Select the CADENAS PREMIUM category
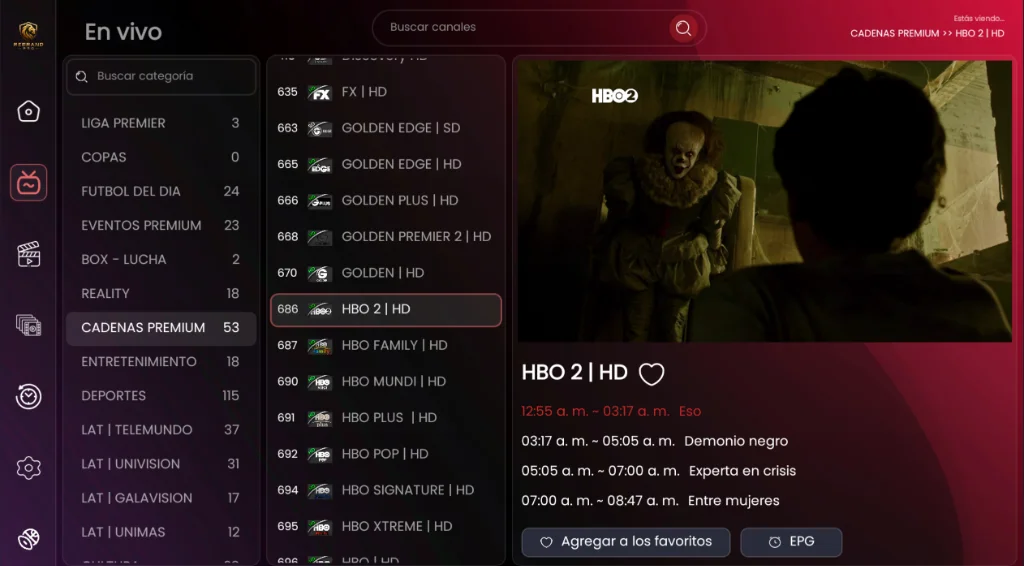Screen dimensions: 1024x566 pyautogui.click(x=161, y=328)
